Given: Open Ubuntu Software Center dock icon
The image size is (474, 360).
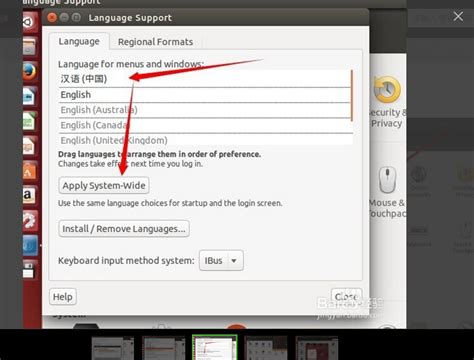Looking at the screenshot, I should click(29, 171).
